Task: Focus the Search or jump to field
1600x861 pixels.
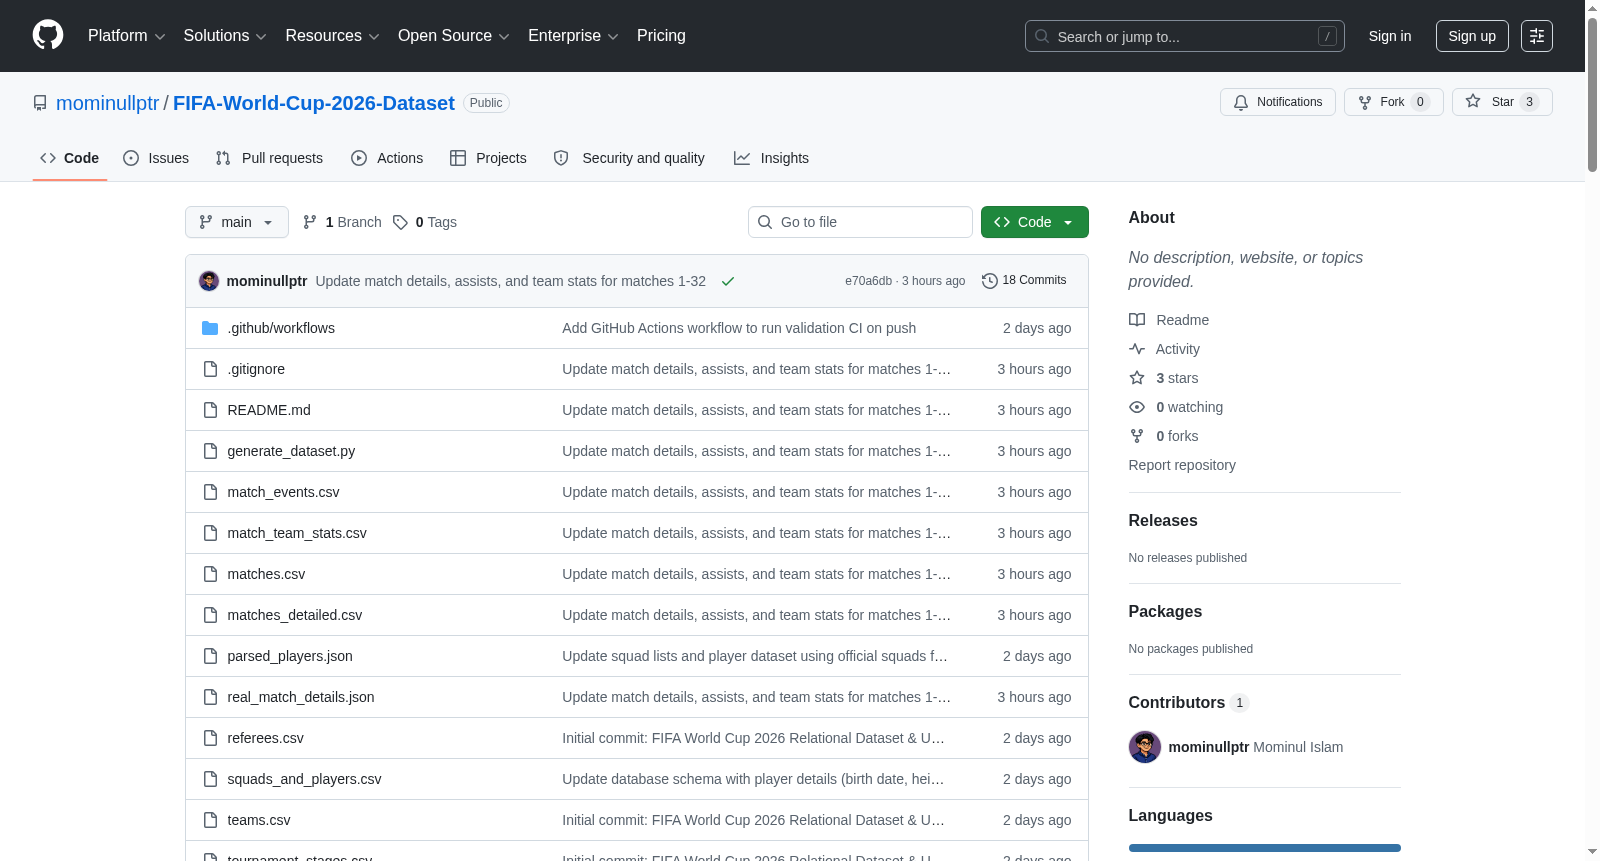Action: coord(1185,36)
